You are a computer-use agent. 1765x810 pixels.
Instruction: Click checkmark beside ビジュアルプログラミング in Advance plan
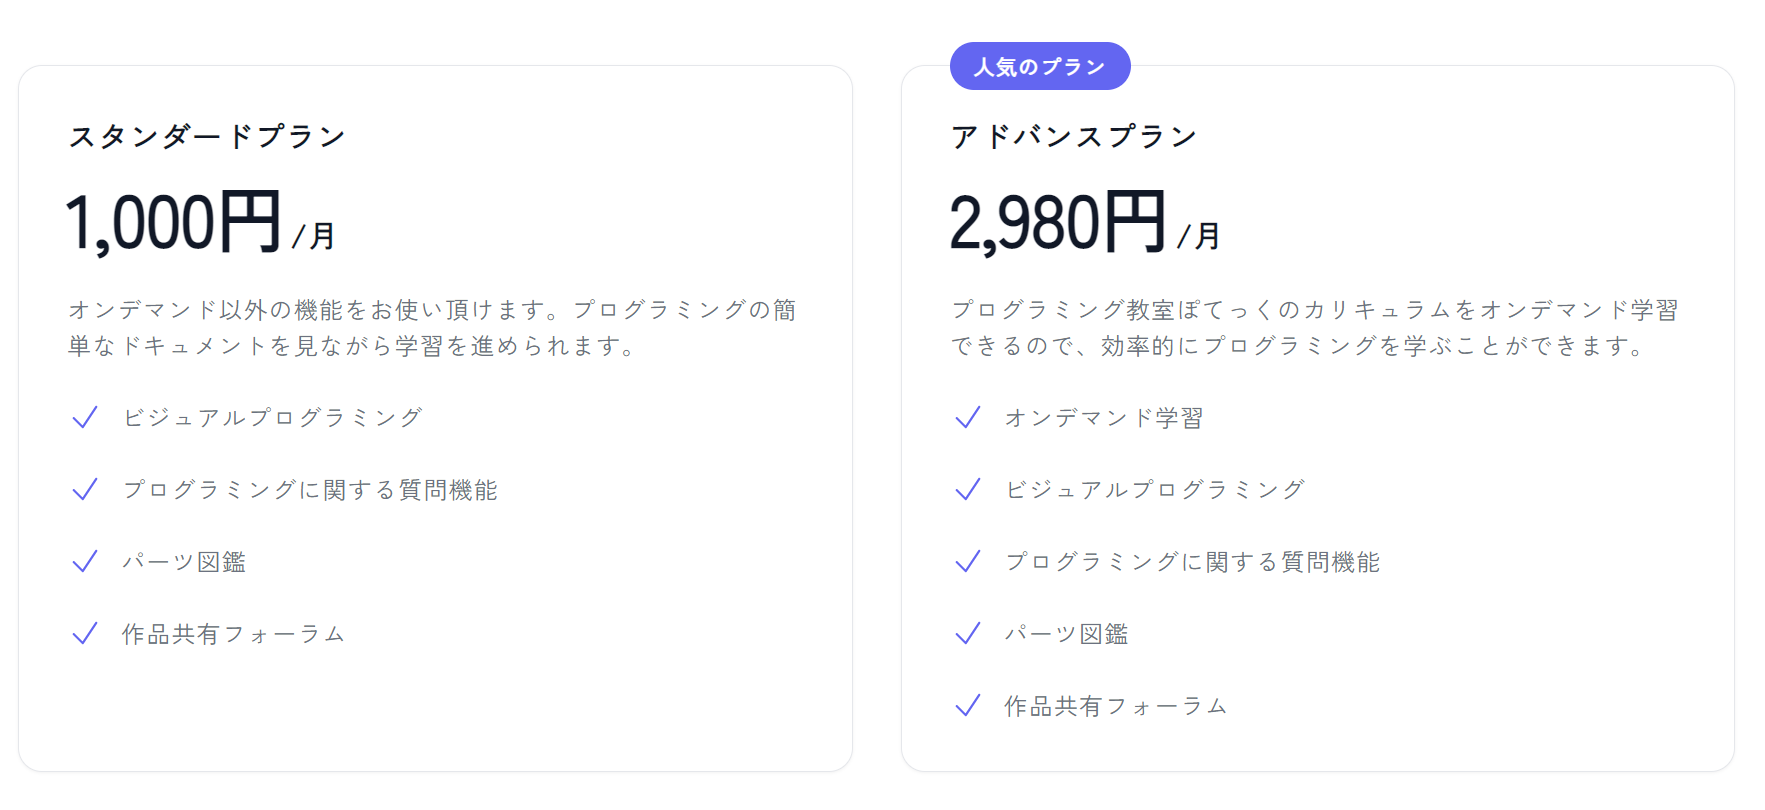pos(967,490)
